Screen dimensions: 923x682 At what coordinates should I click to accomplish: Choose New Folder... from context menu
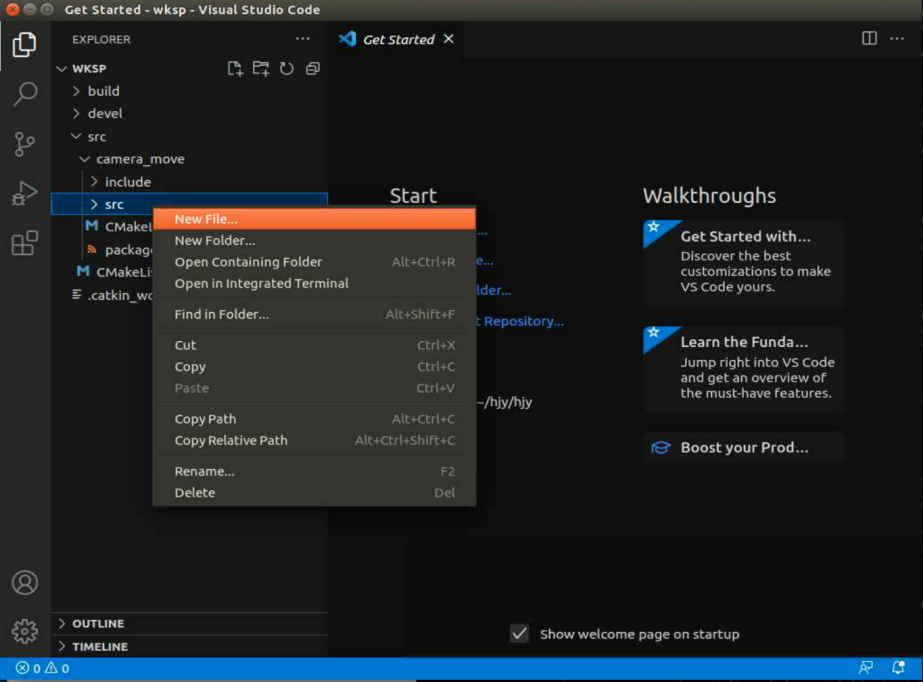(314, 241)
